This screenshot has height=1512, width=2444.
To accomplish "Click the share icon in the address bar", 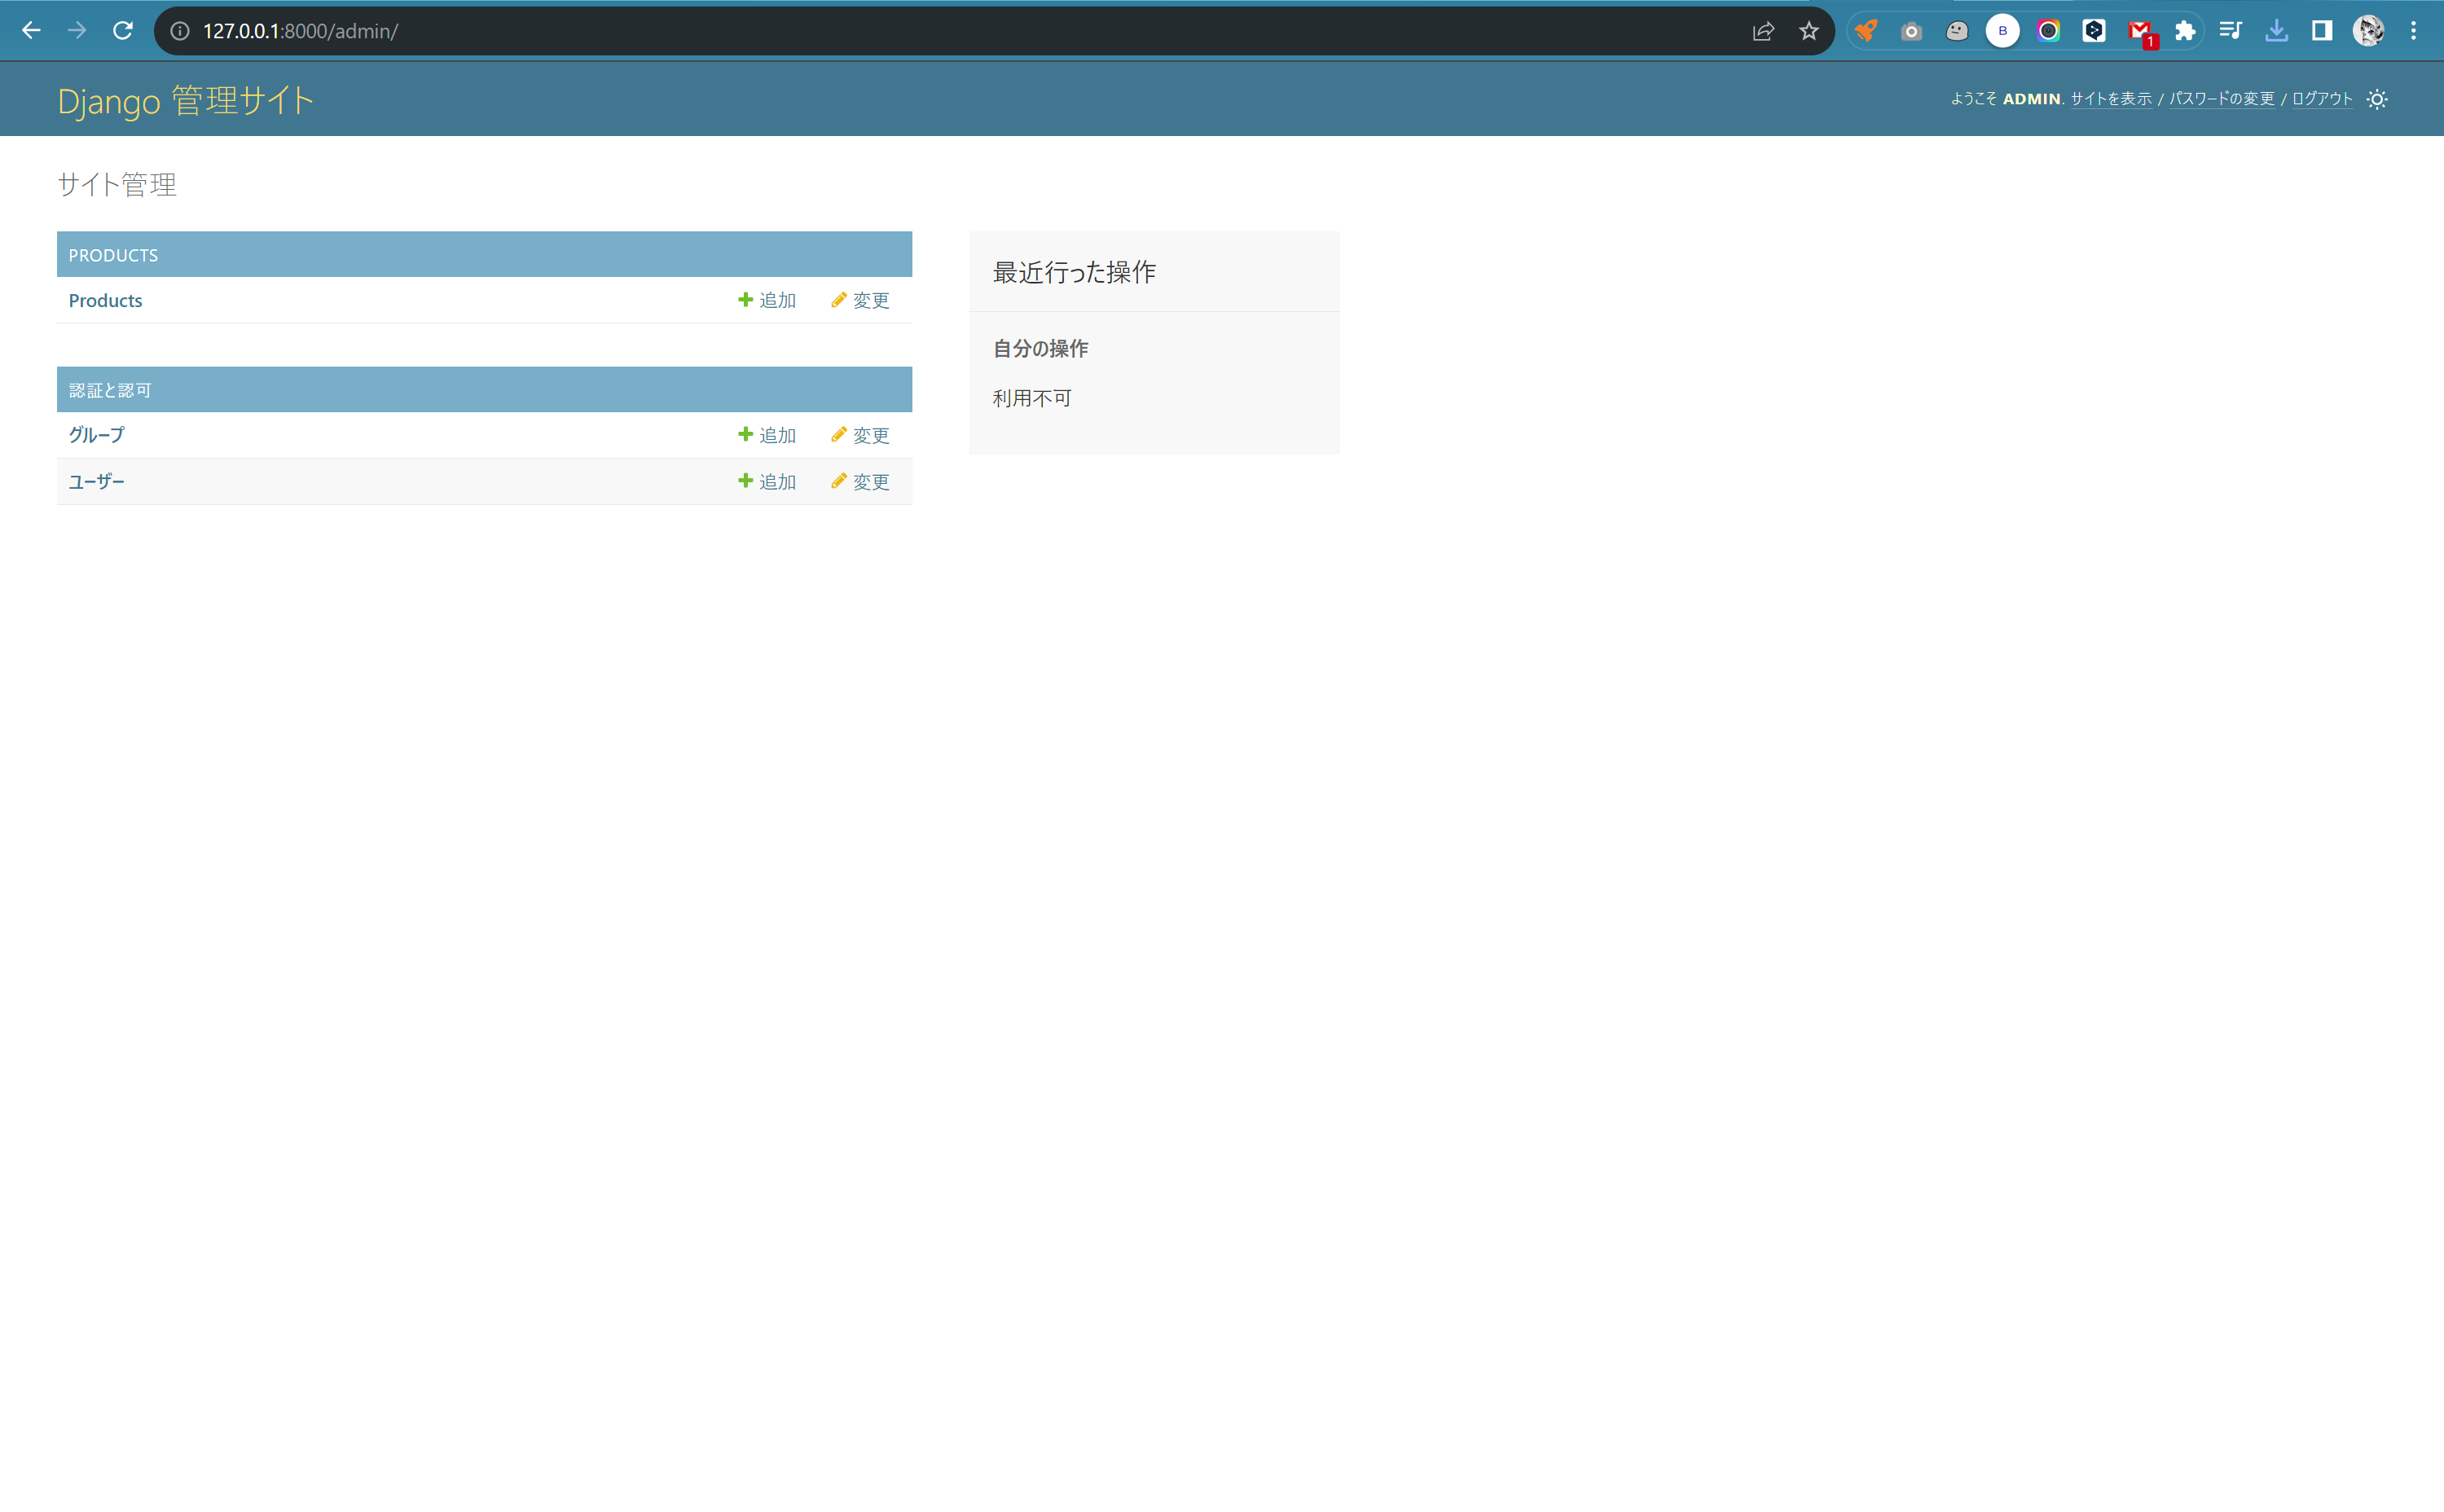I will (1763, 30).
